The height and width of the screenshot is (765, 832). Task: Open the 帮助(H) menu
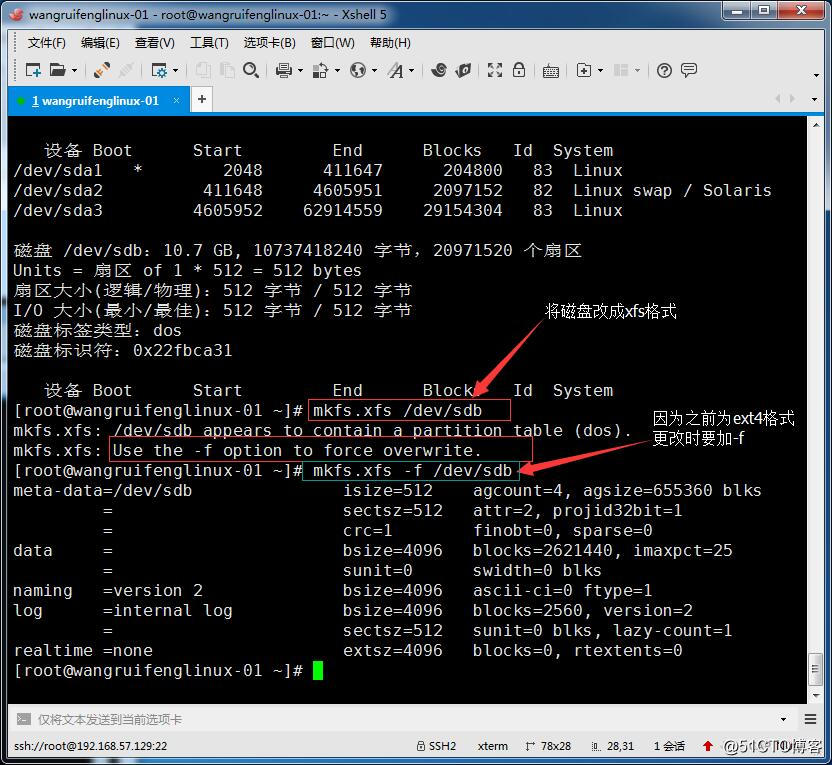[x=390, y=42]
